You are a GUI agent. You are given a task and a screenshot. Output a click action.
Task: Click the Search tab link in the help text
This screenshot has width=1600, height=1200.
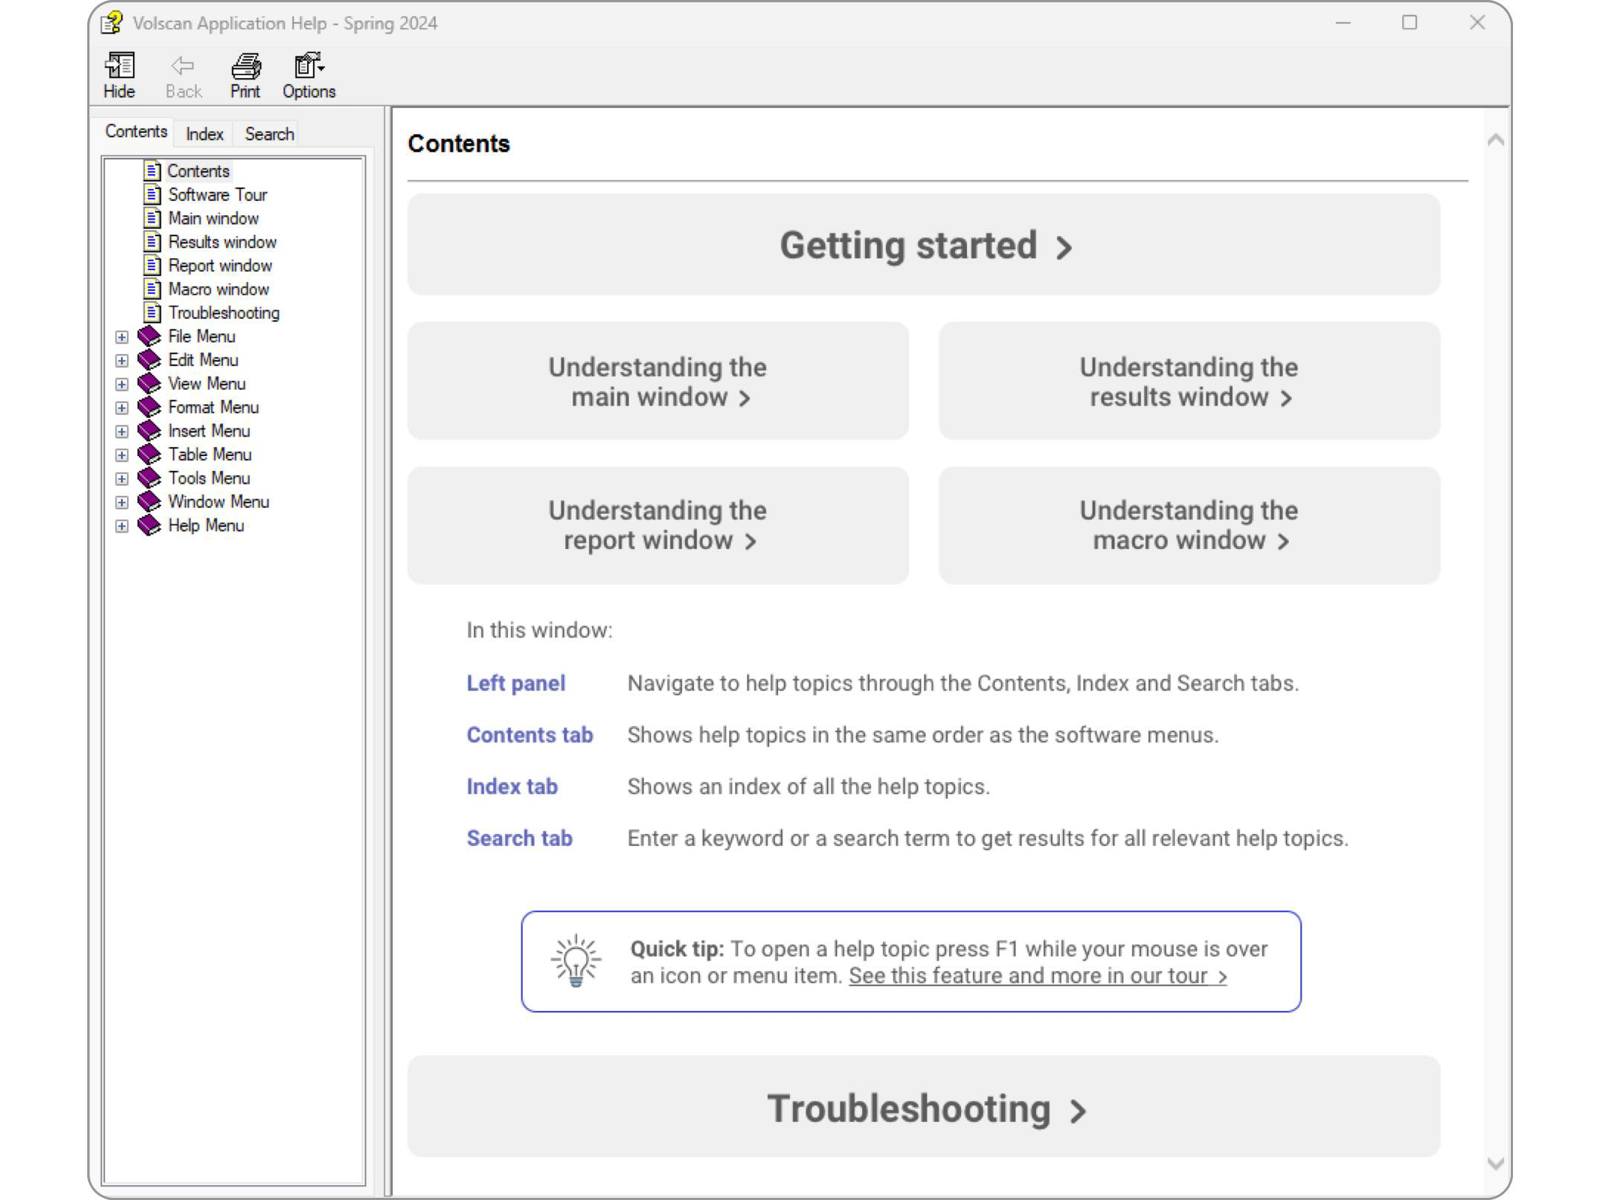tap(520, 838)
